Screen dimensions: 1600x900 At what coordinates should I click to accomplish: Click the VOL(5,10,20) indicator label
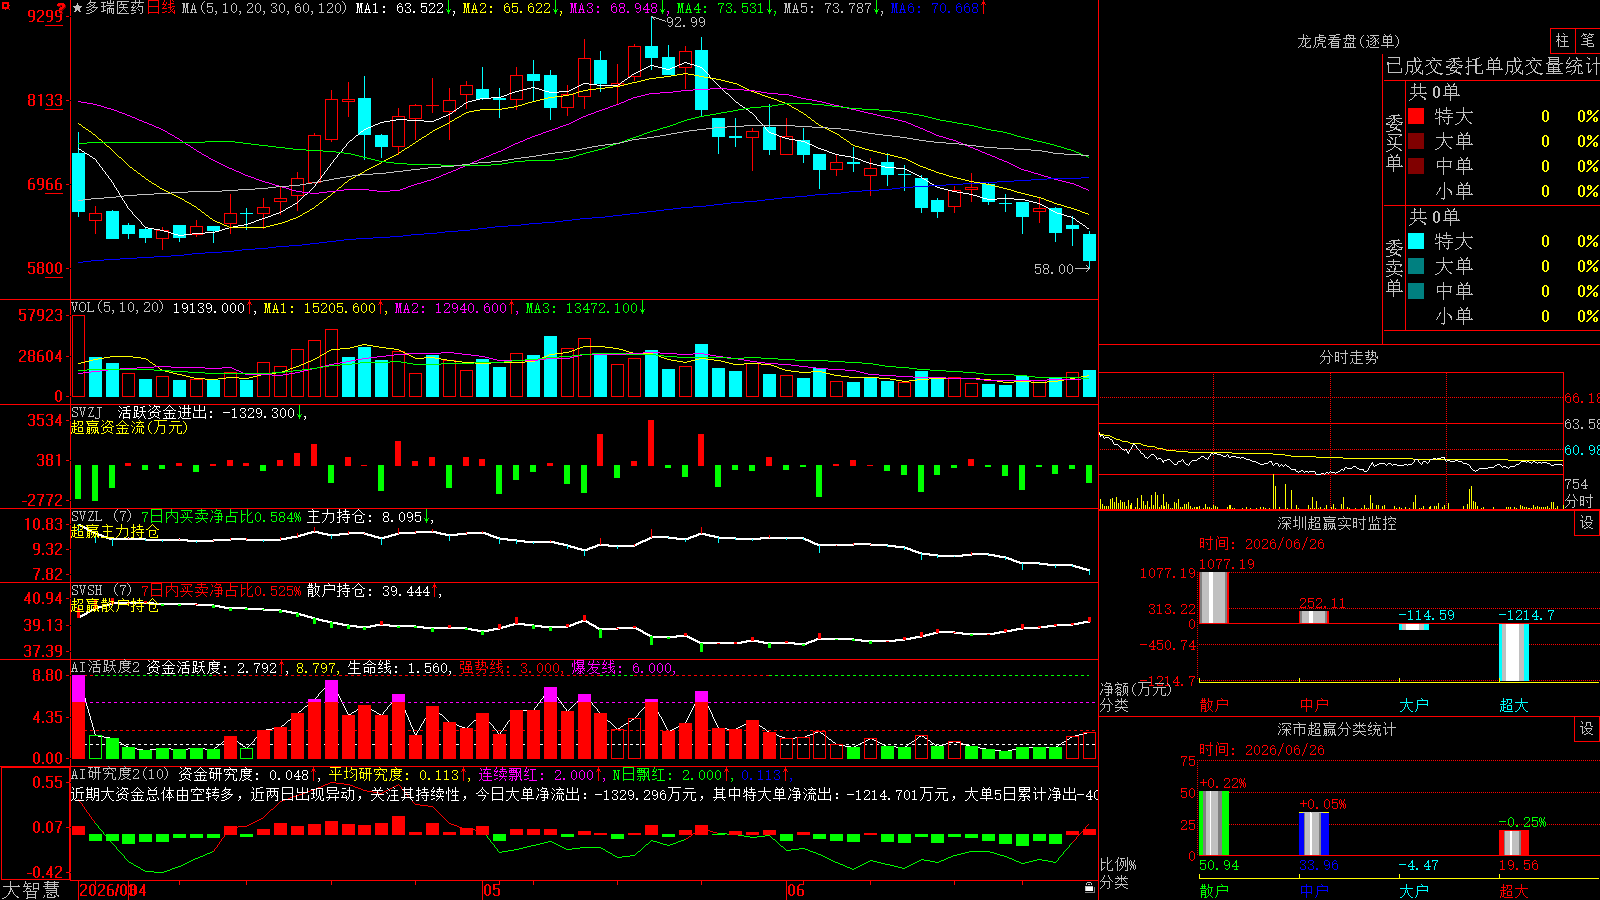pyautogui.click(x=117, y=308)
